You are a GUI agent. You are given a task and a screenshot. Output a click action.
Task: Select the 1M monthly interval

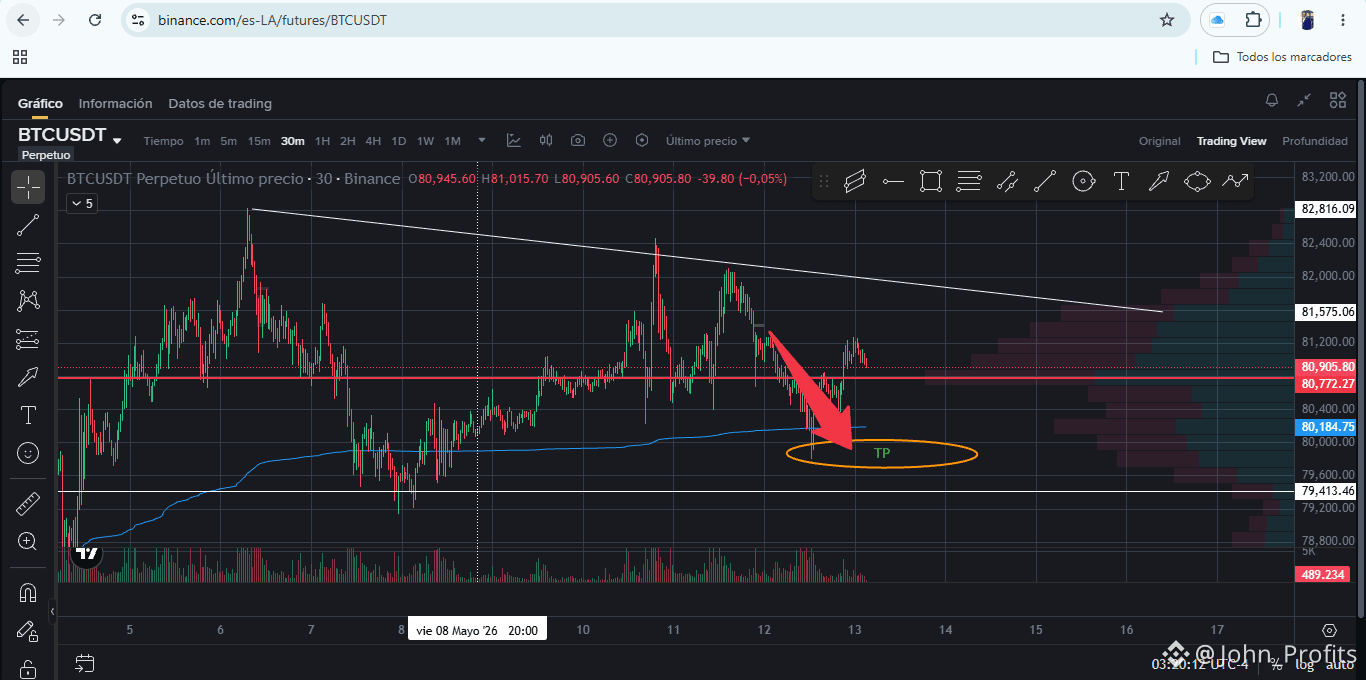point(452,141)
